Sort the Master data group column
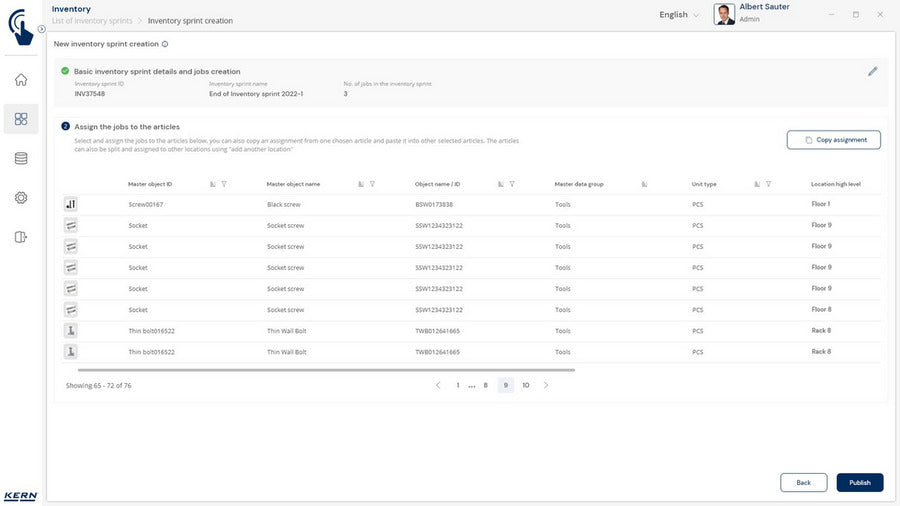The image size is (900, 506). pos(644,184)
